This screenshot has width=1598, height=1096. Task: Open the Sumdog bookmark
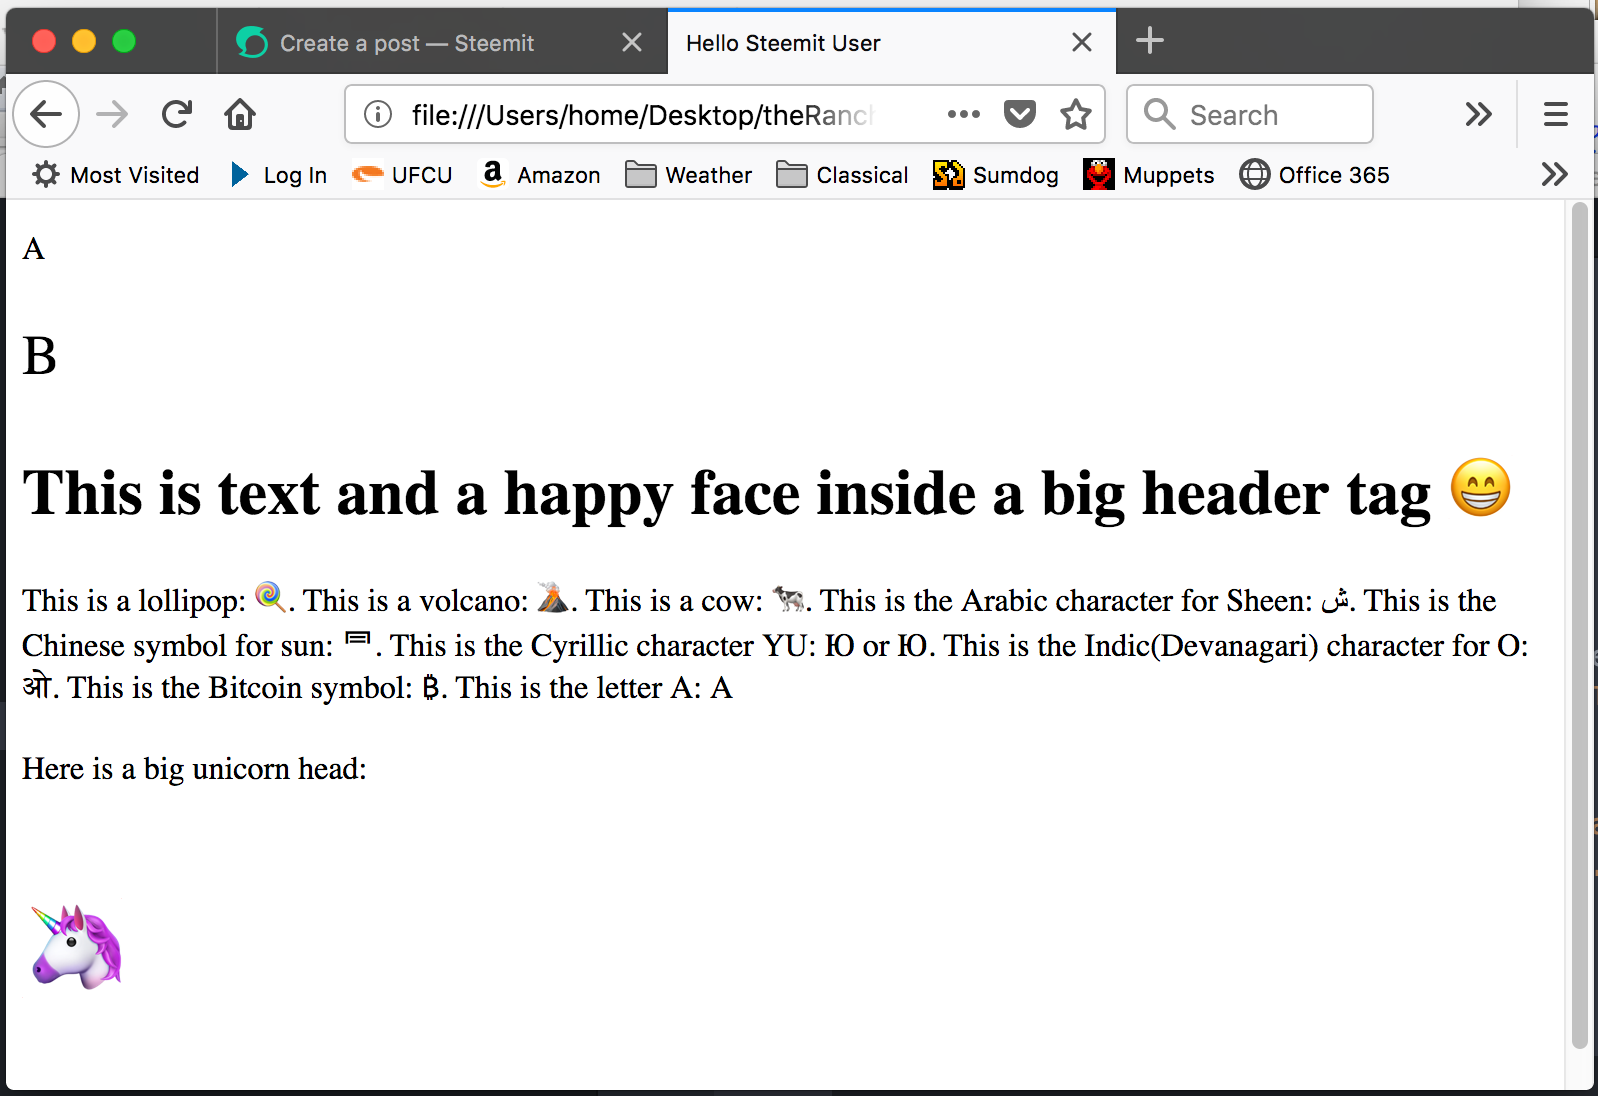996,175
